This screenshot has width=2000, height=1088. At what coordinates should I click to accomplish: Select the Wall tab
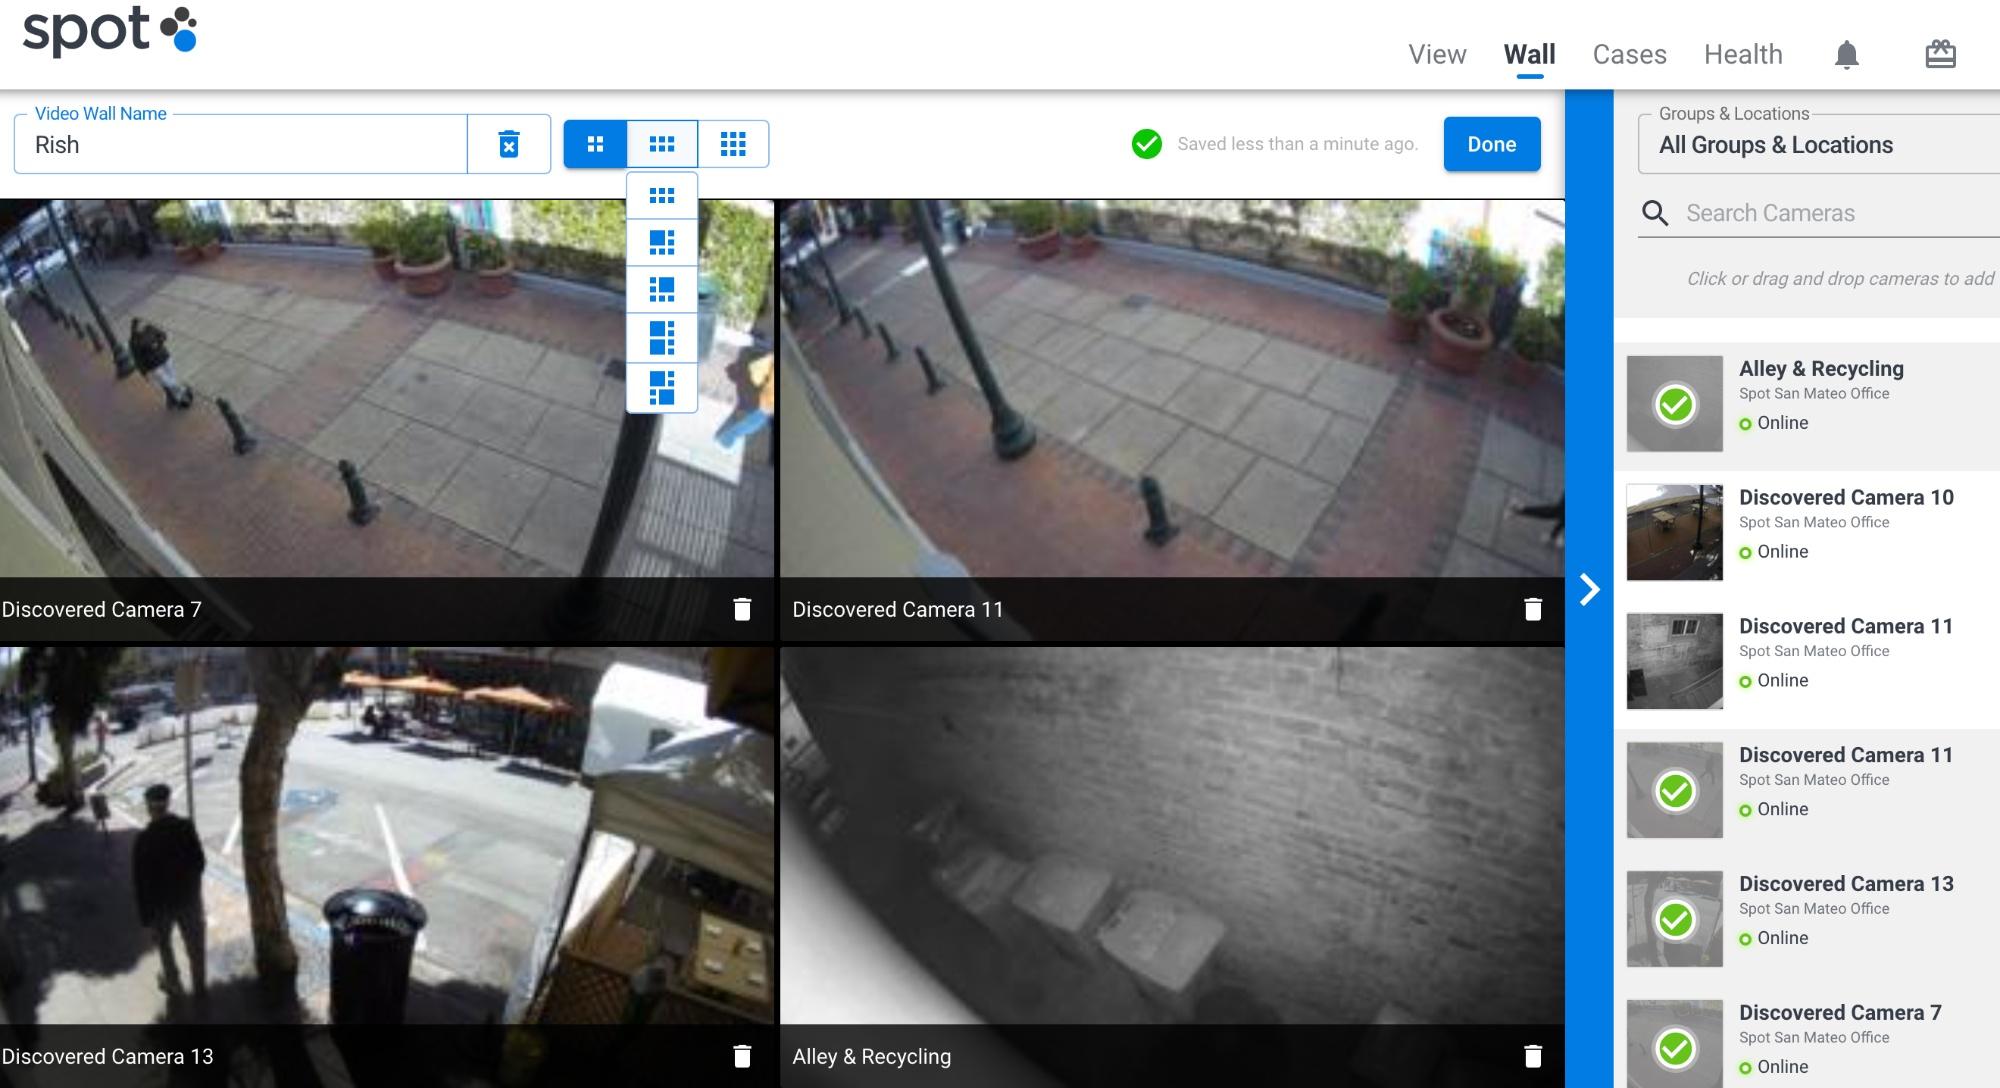pyautogui.click(x=1529, y=54)
